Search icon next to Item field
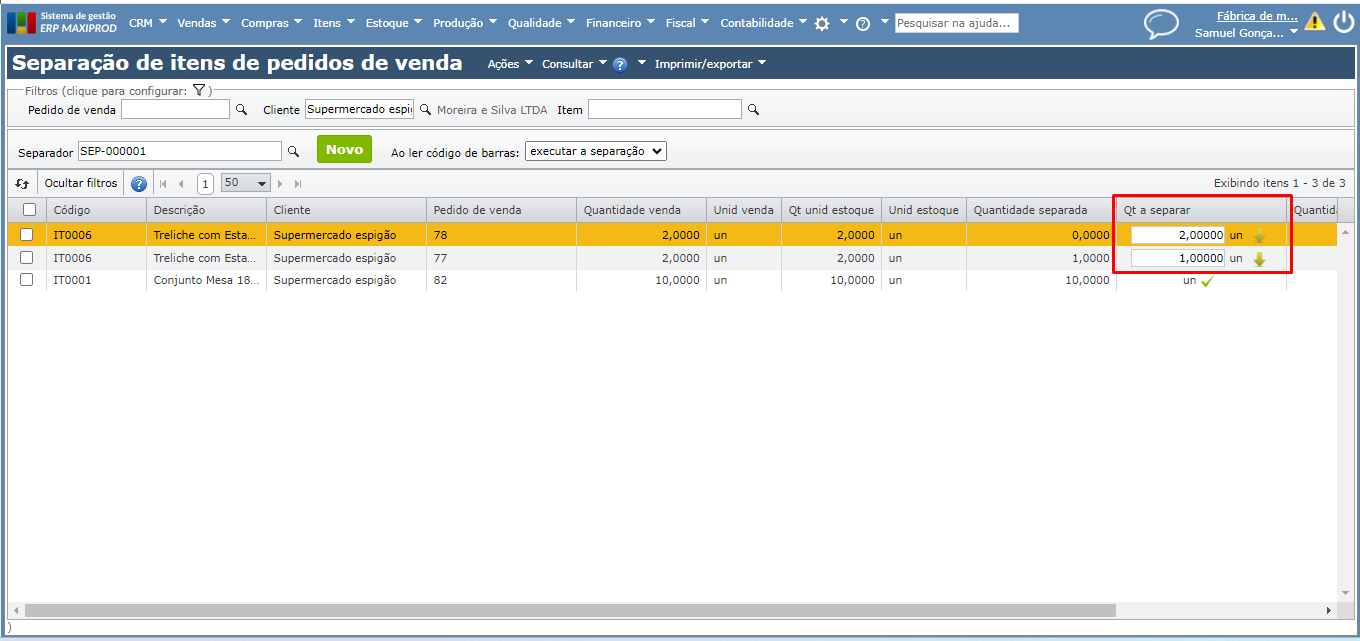This screenshot has height=641, width=1360. [754, 109]
